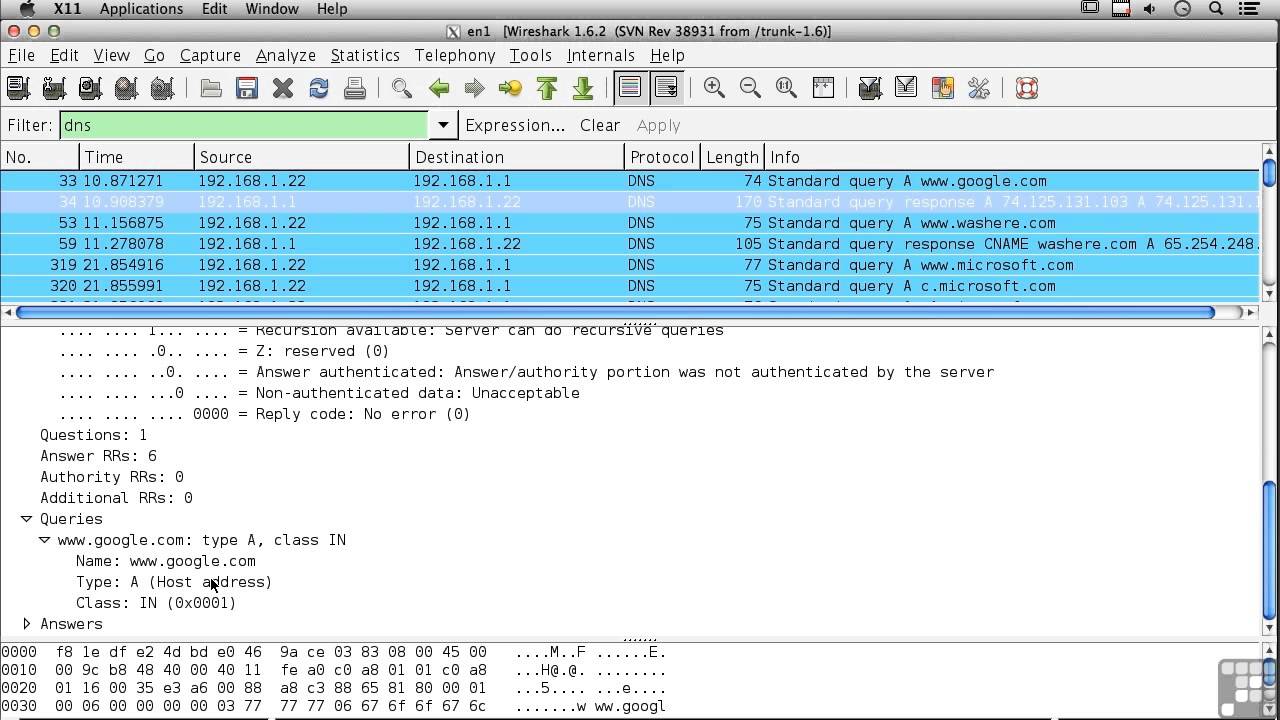Select packet 33 query www.google.com
Screen dimensions: 1280x720
pyautogui.click(x=630, y=181)
